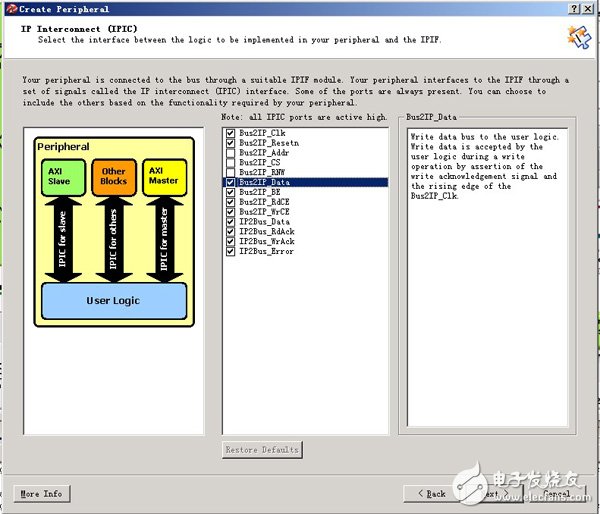
Task: Click the wizard logo icon at top right
Action: click(x=577, y=37)
